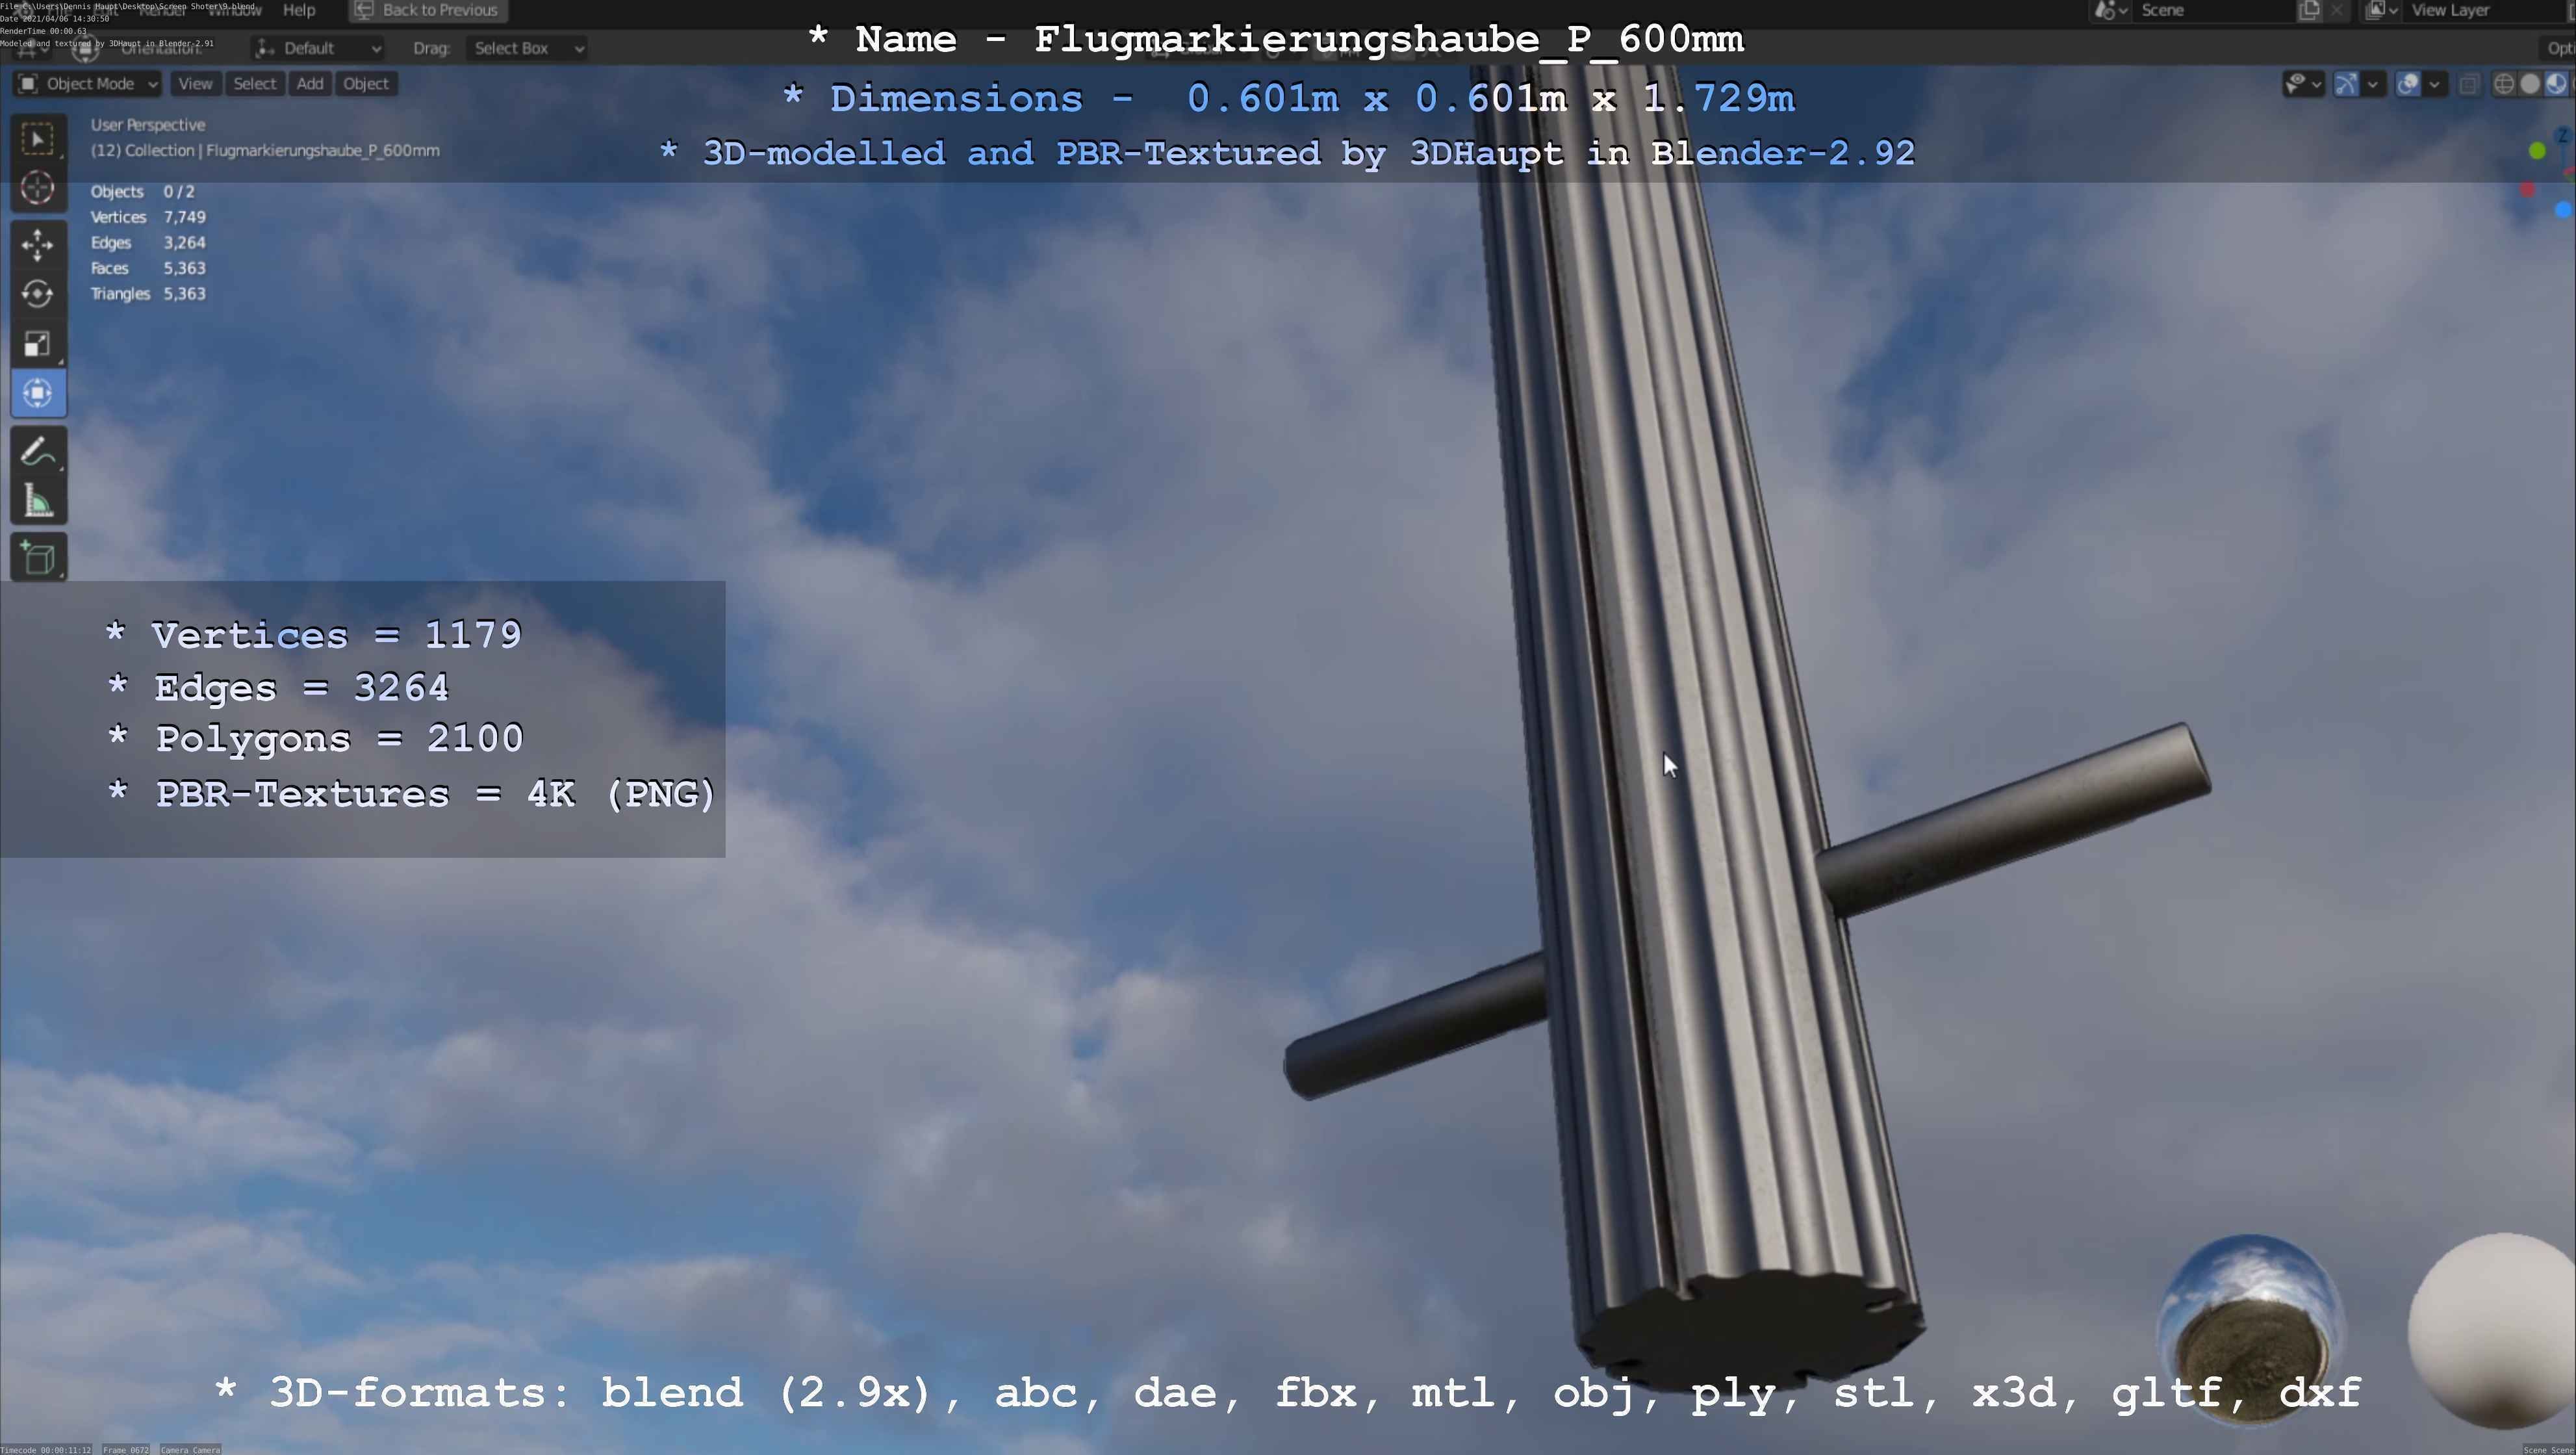Select the Transform tool
The height and width of the screenshot is (1455, 2576).
coord(38,393)
